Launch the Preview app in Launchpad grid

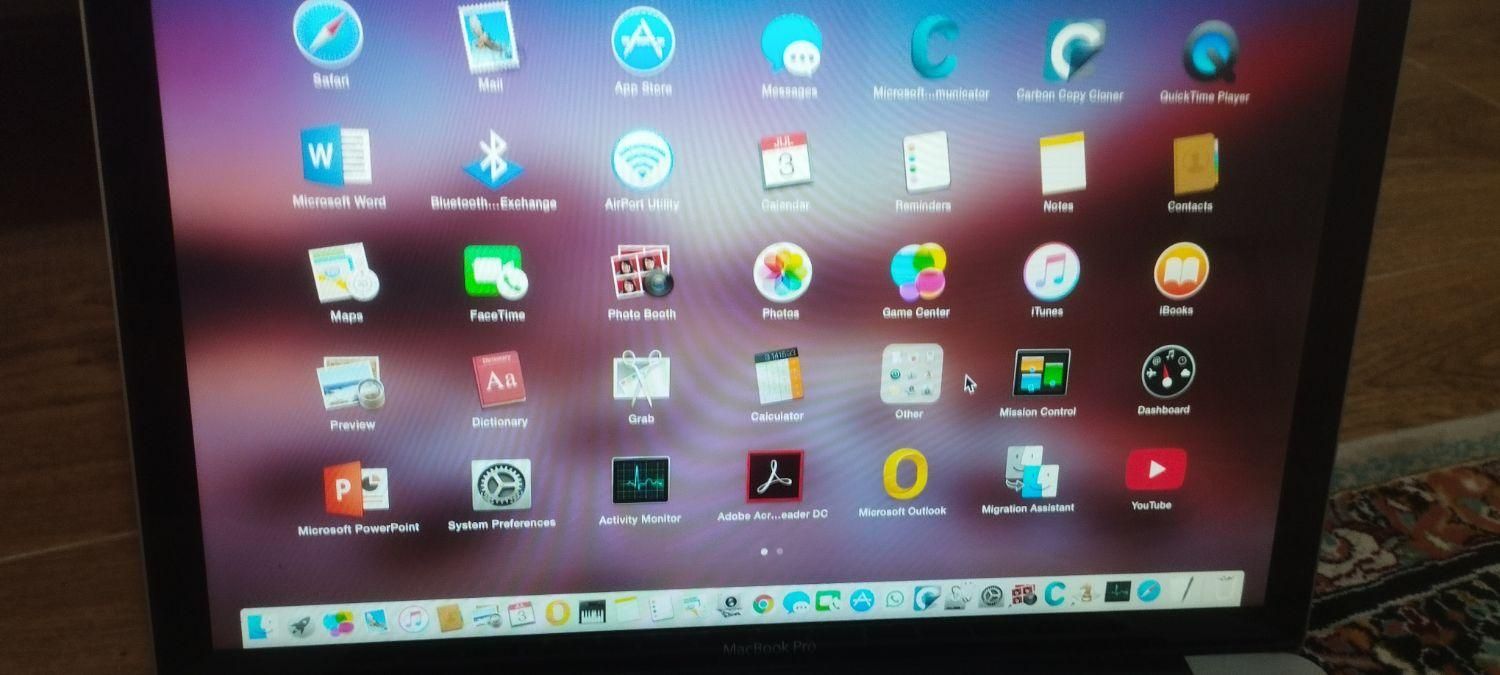point(350,384)
